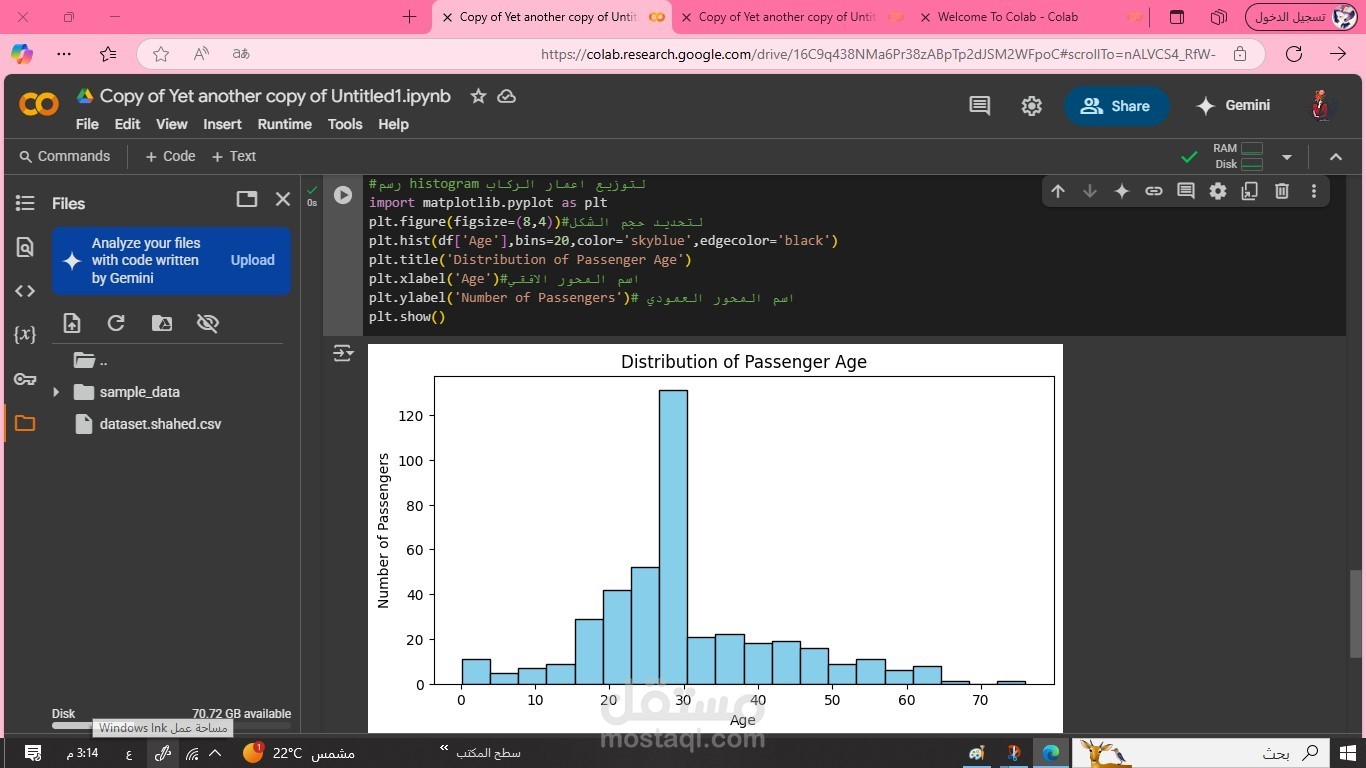Click the Share button
Image resolution: width=1366 pixels, height=768 pixels.
pos(1116,106)
